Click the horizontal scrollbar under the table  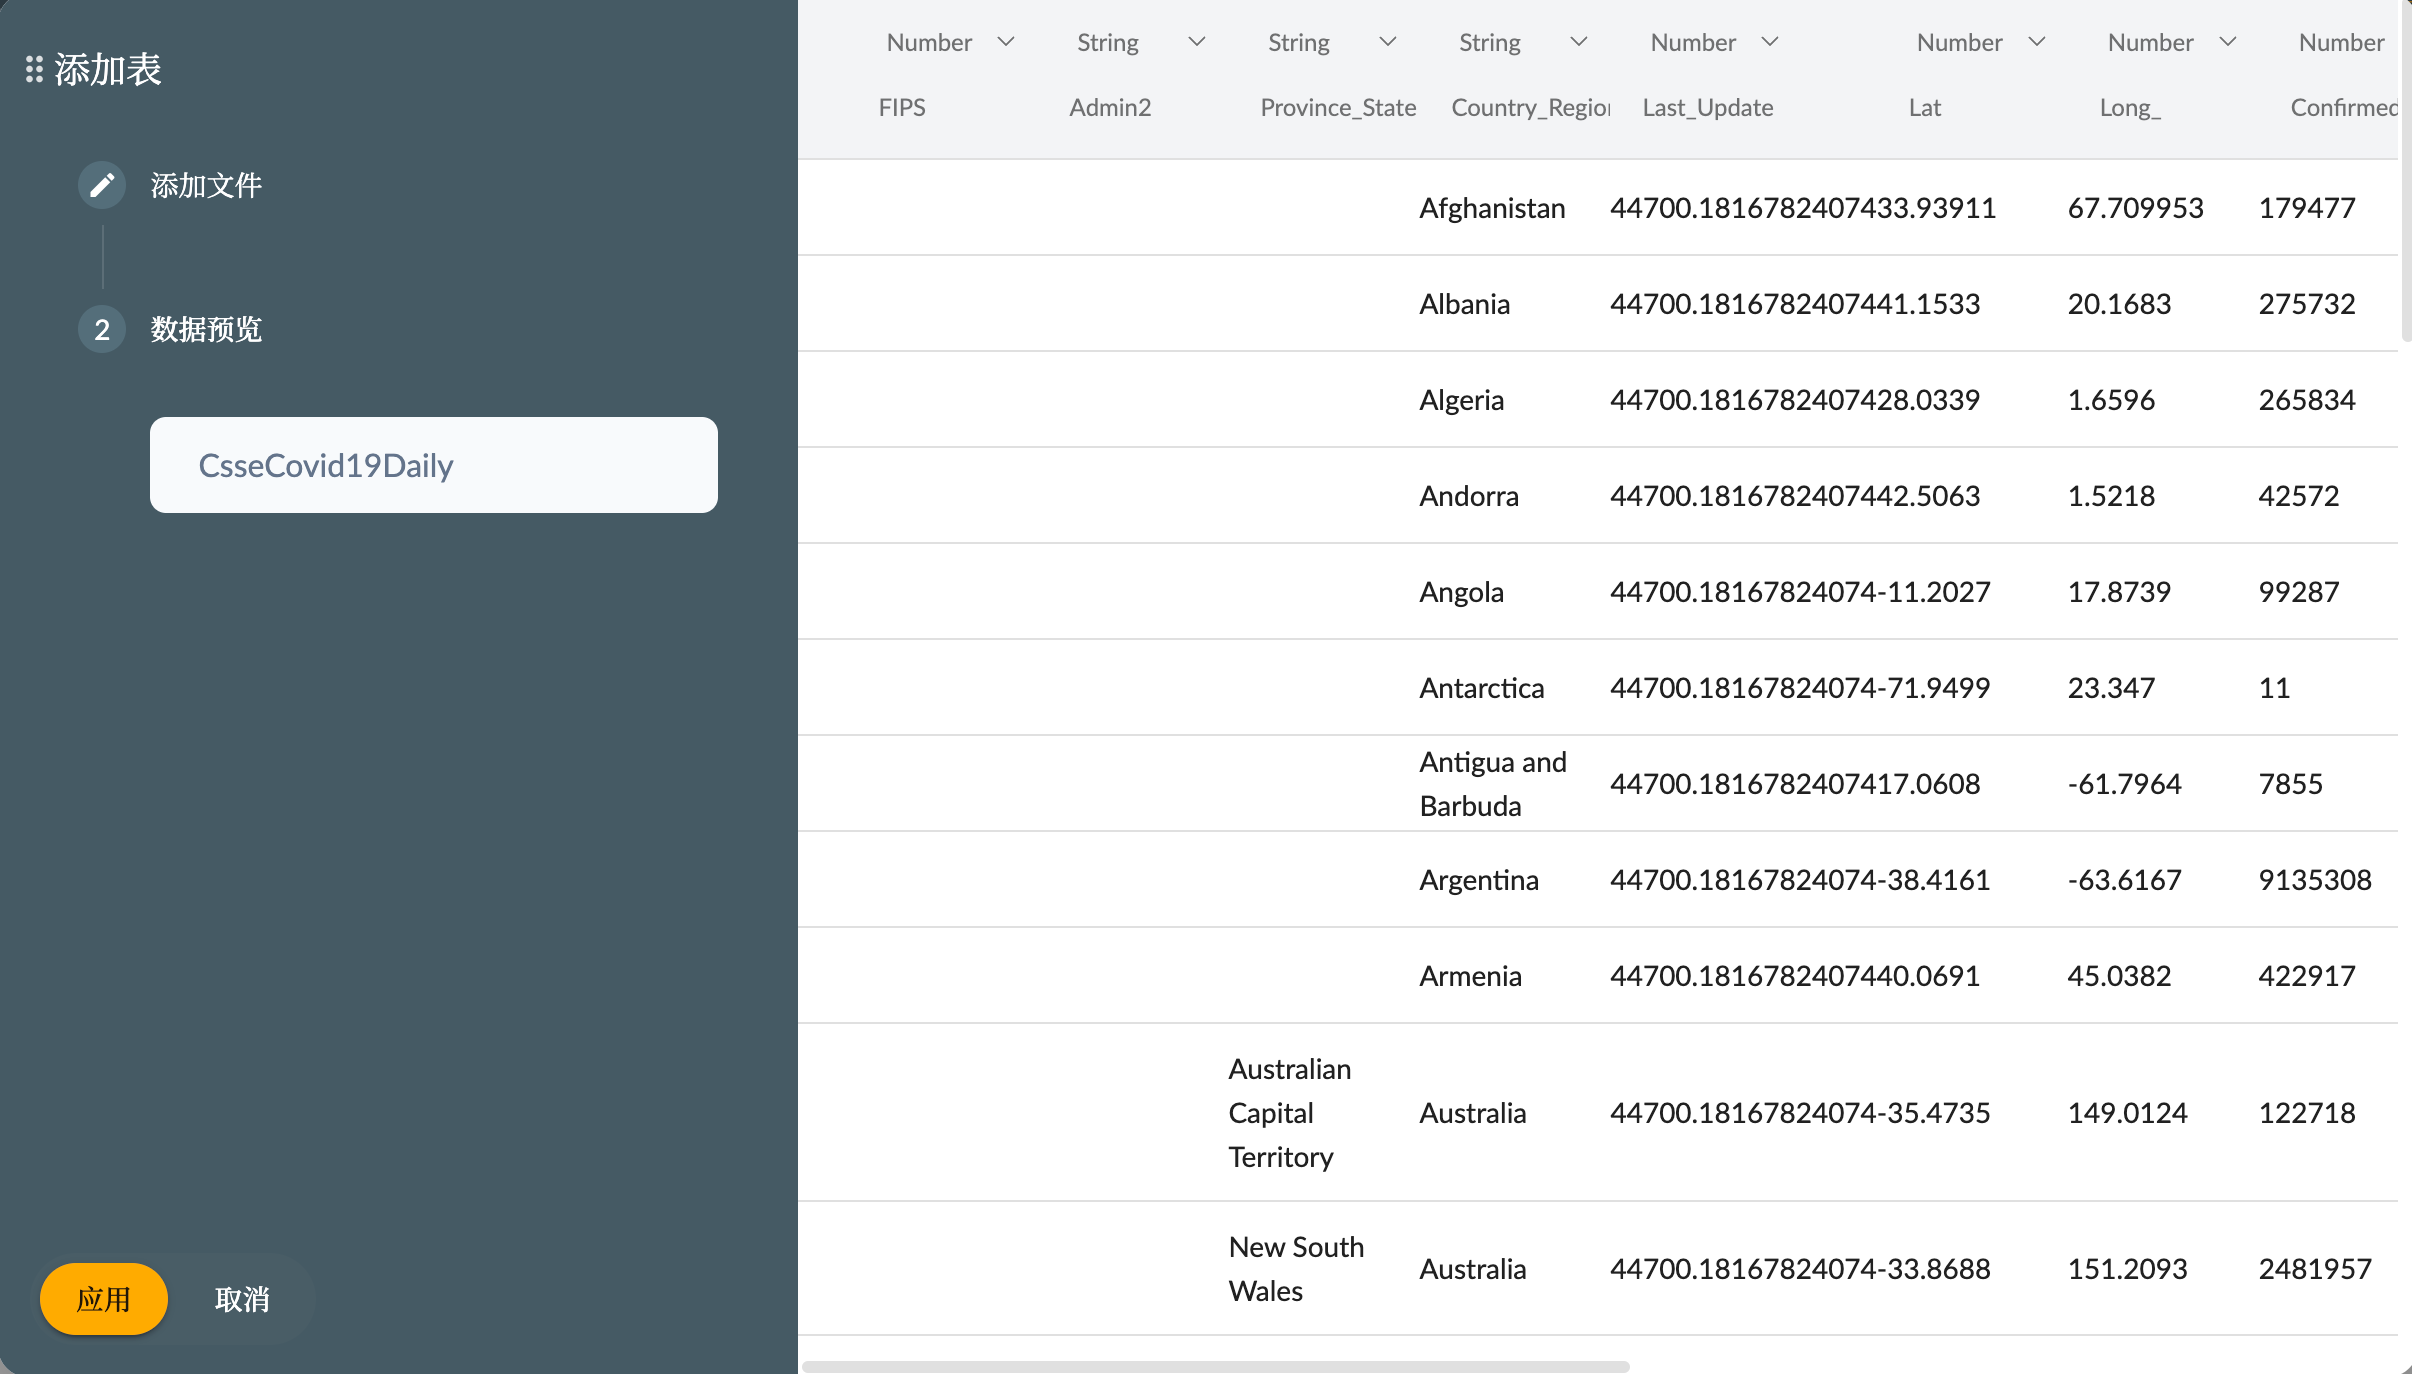point(1215,1366)
